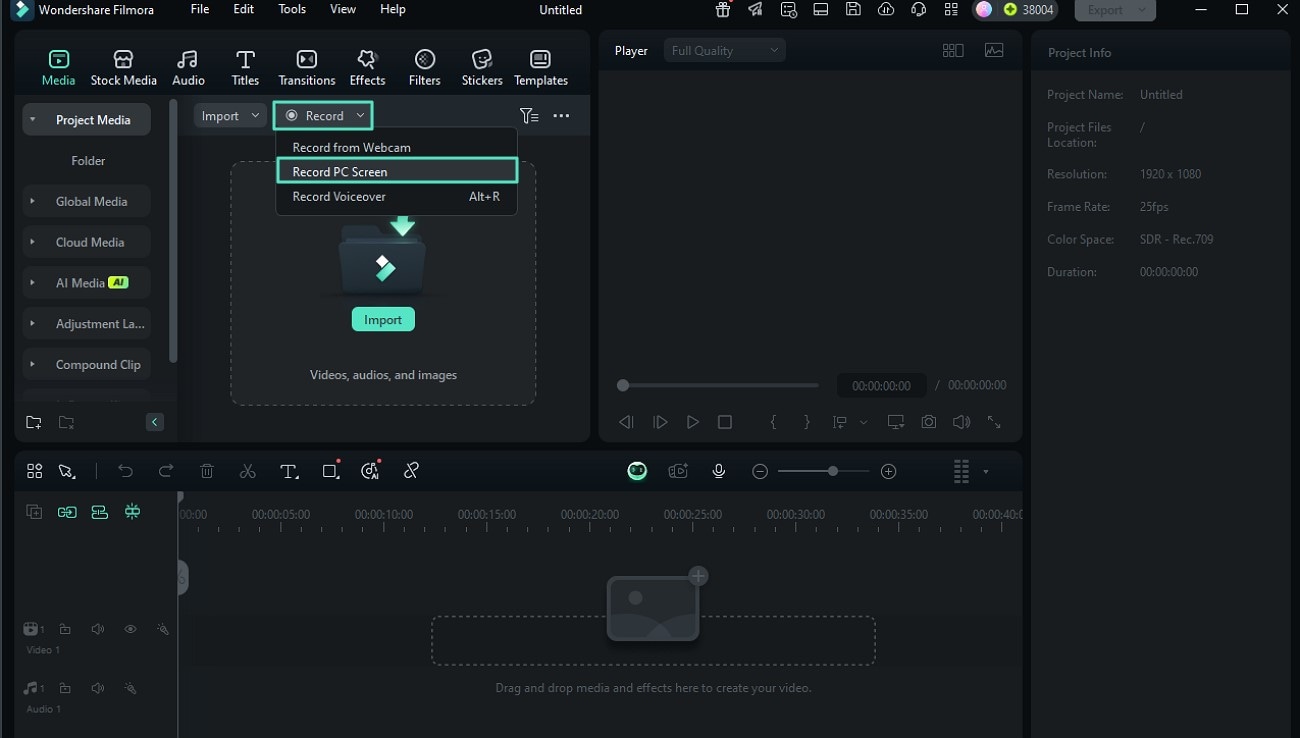Click the player progress slider handle

[x=623, y=385]
